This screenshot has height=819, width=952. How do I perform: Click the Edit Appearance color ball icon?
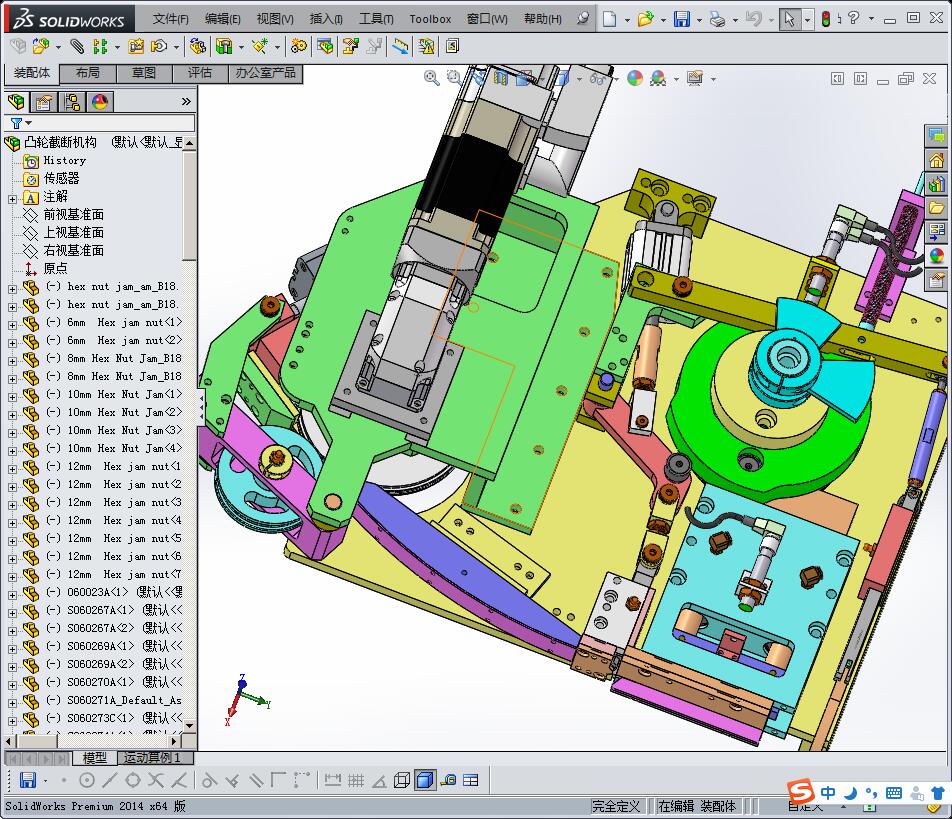[x=635, y=78]
